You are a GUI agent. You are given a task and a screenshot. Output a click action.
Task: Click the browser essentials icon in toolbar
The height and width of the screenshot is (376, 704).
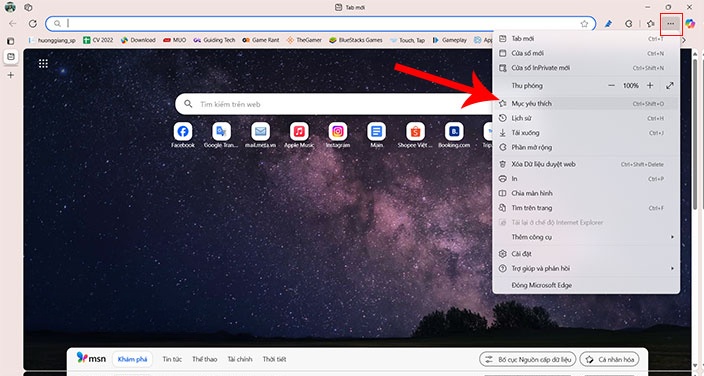coord(629,24)
